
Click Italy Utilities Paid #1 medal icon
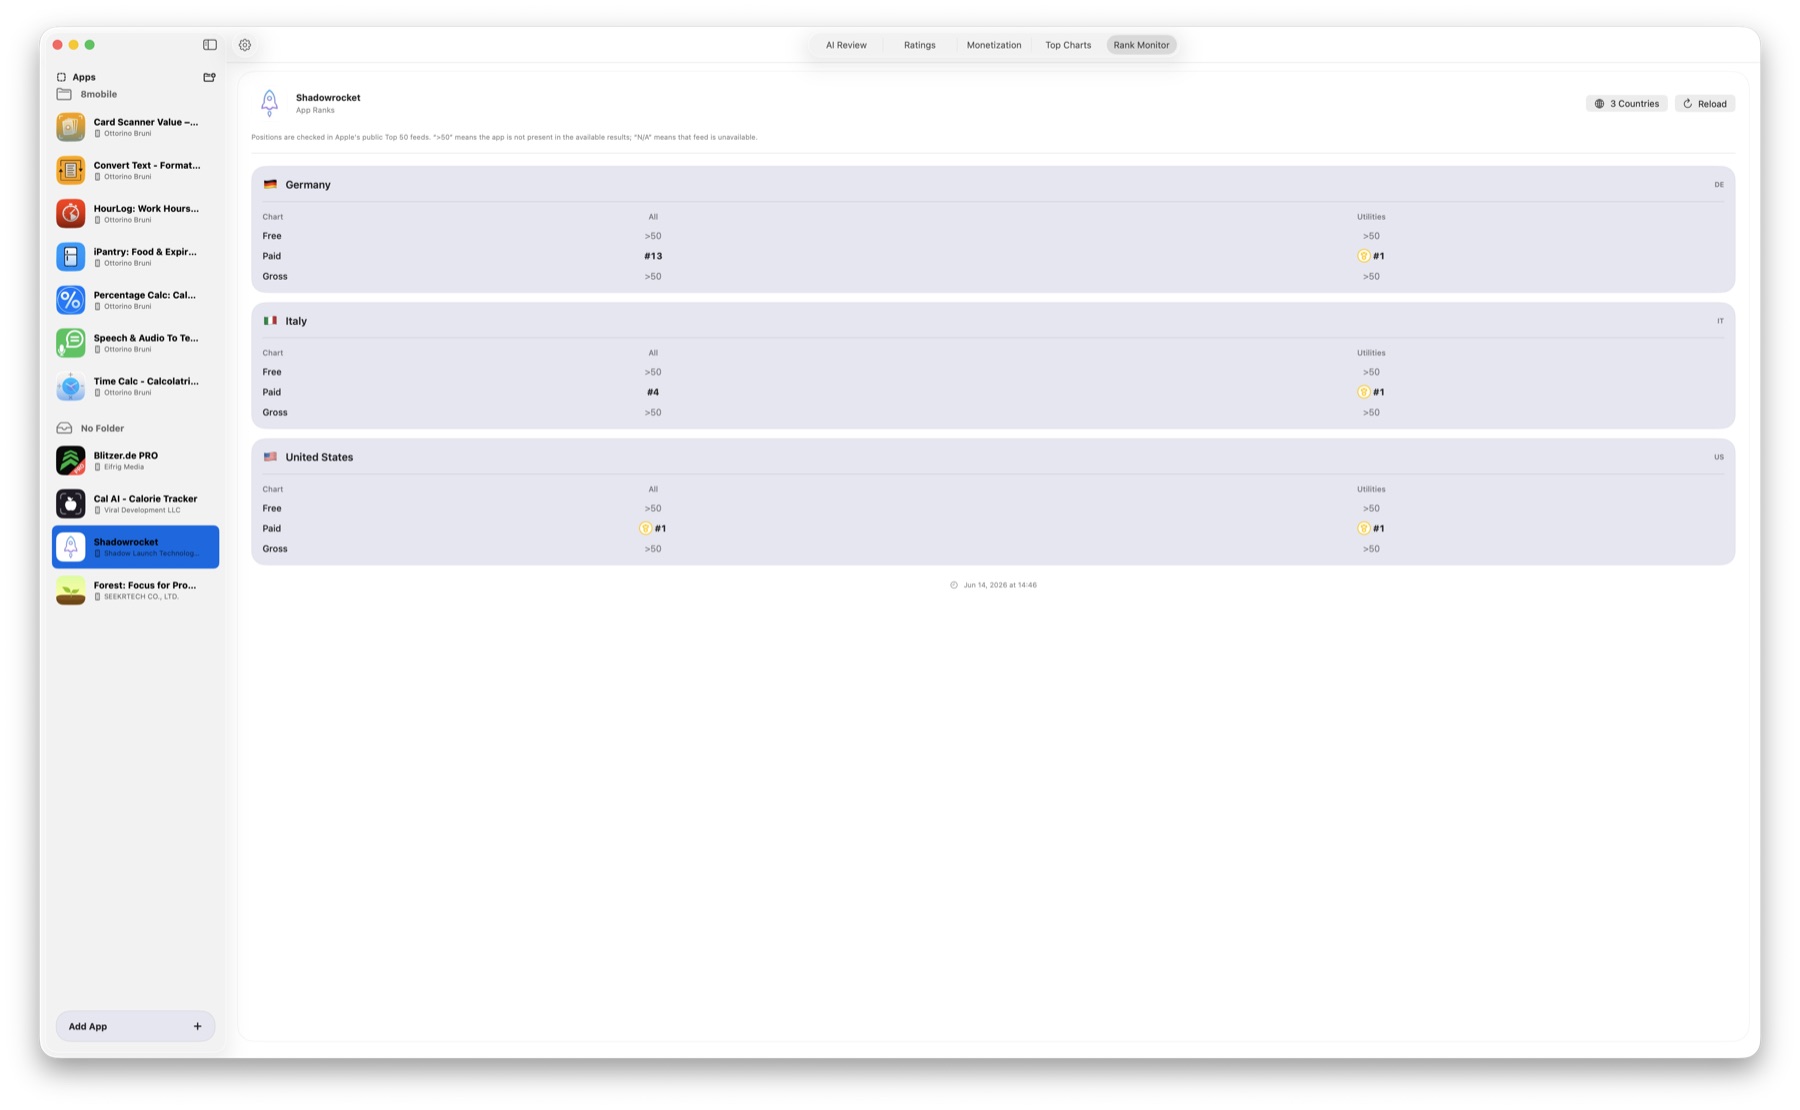pos(1363,392)
